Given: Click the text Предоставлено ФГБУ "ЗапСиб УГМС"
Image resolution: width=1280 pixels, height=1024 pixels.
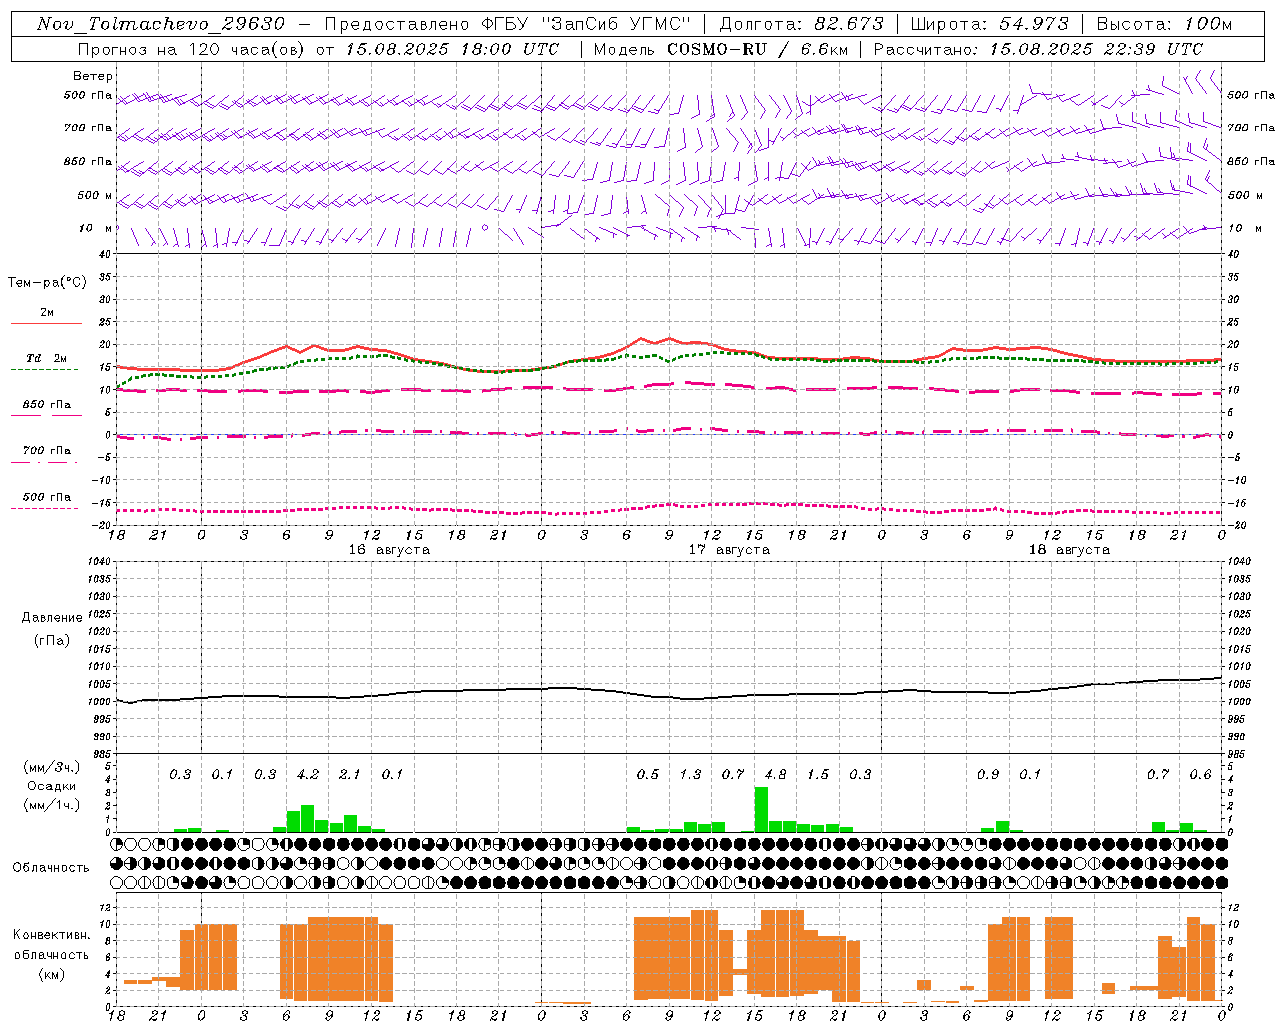Looking at the screenshot, I should (509, 24).
